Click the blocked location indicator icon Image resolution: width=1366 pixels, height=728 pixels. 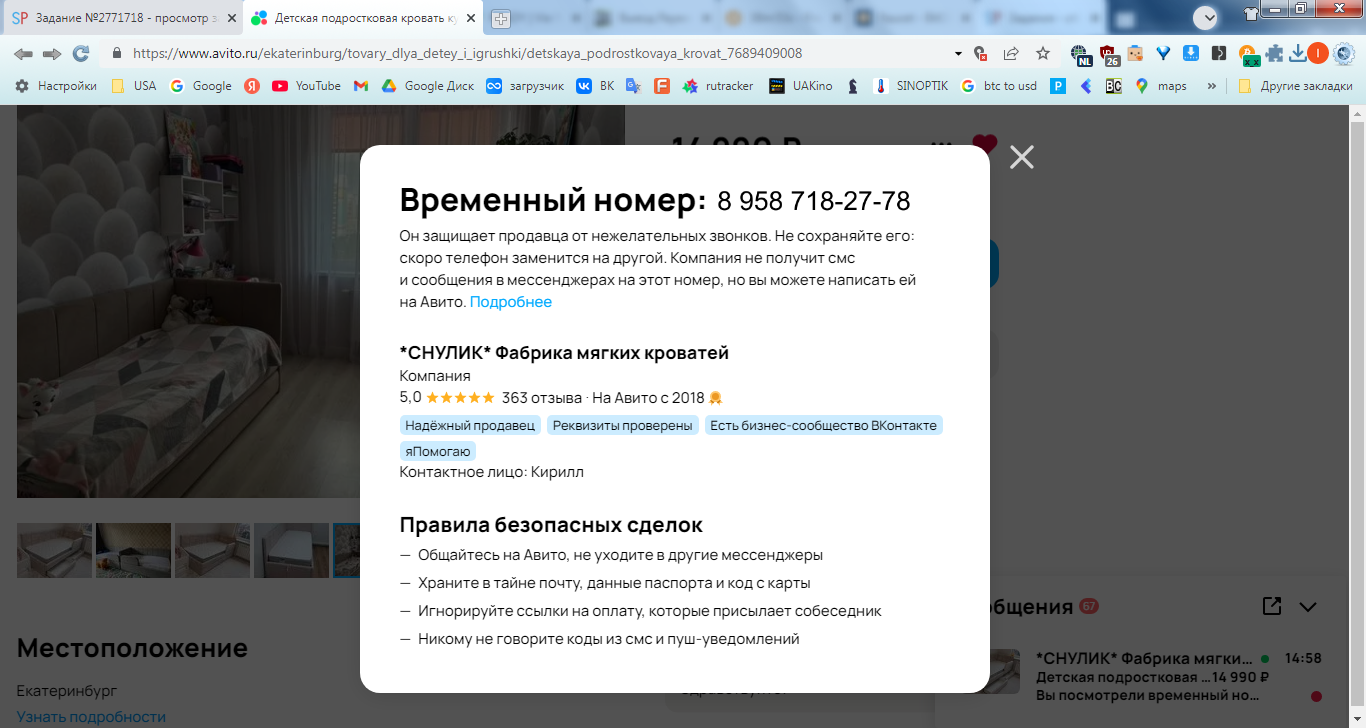pyautogui.click(x=980, y=53)
